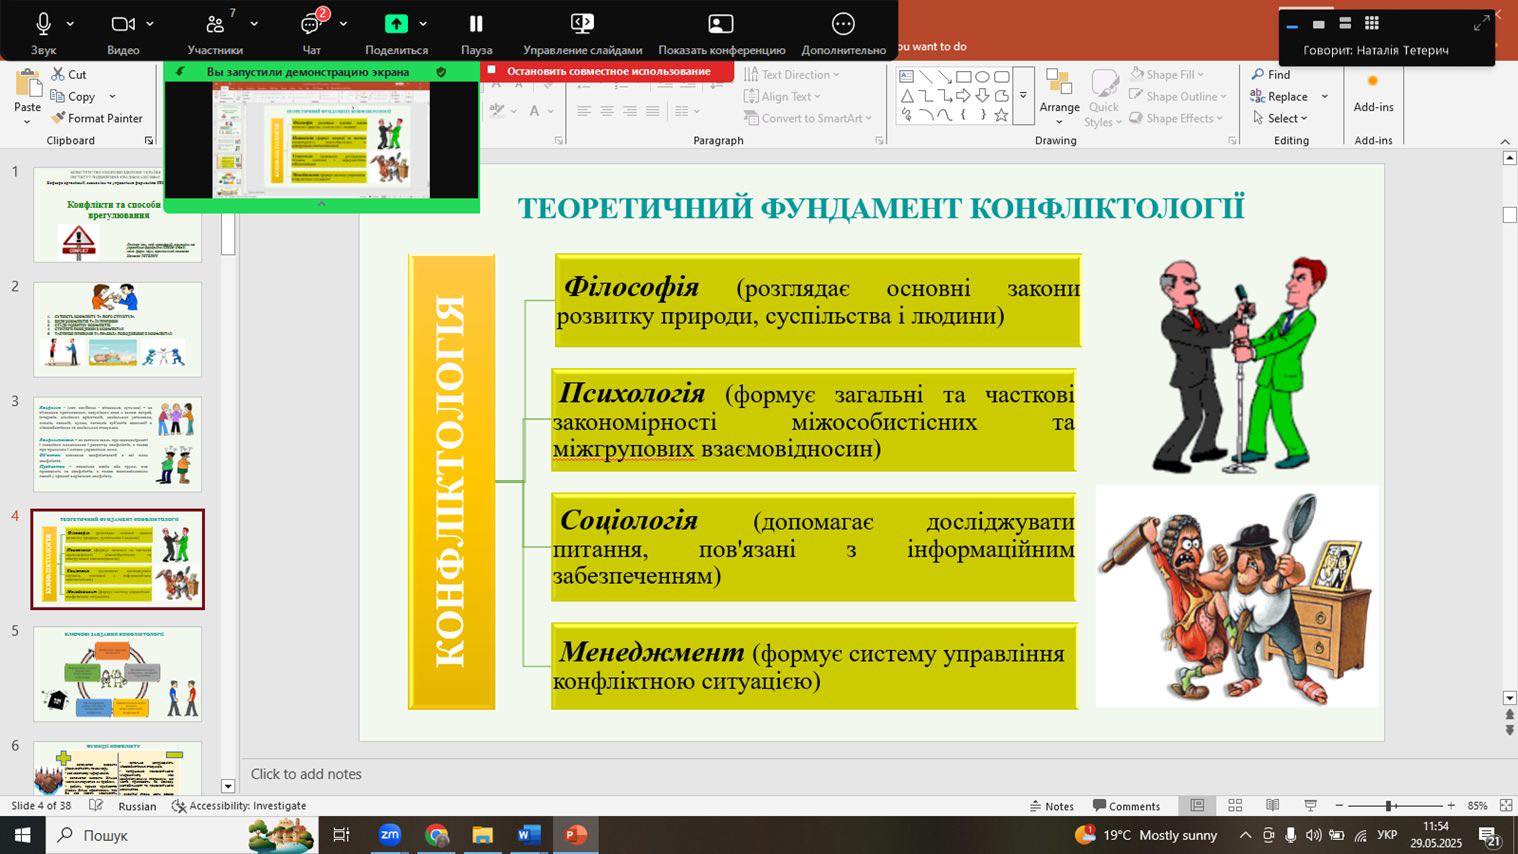Click Показать конференцию icon

[x=721, y=24]
